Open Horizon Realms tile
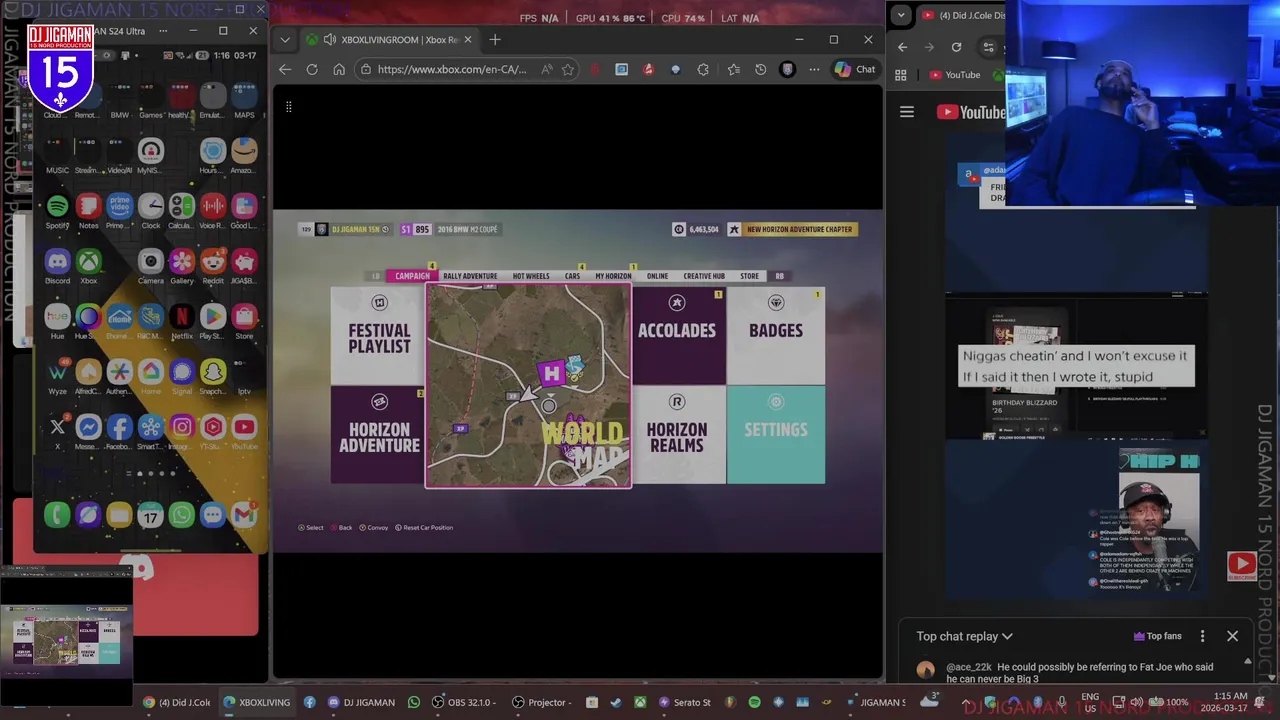 tap(677, 435)
